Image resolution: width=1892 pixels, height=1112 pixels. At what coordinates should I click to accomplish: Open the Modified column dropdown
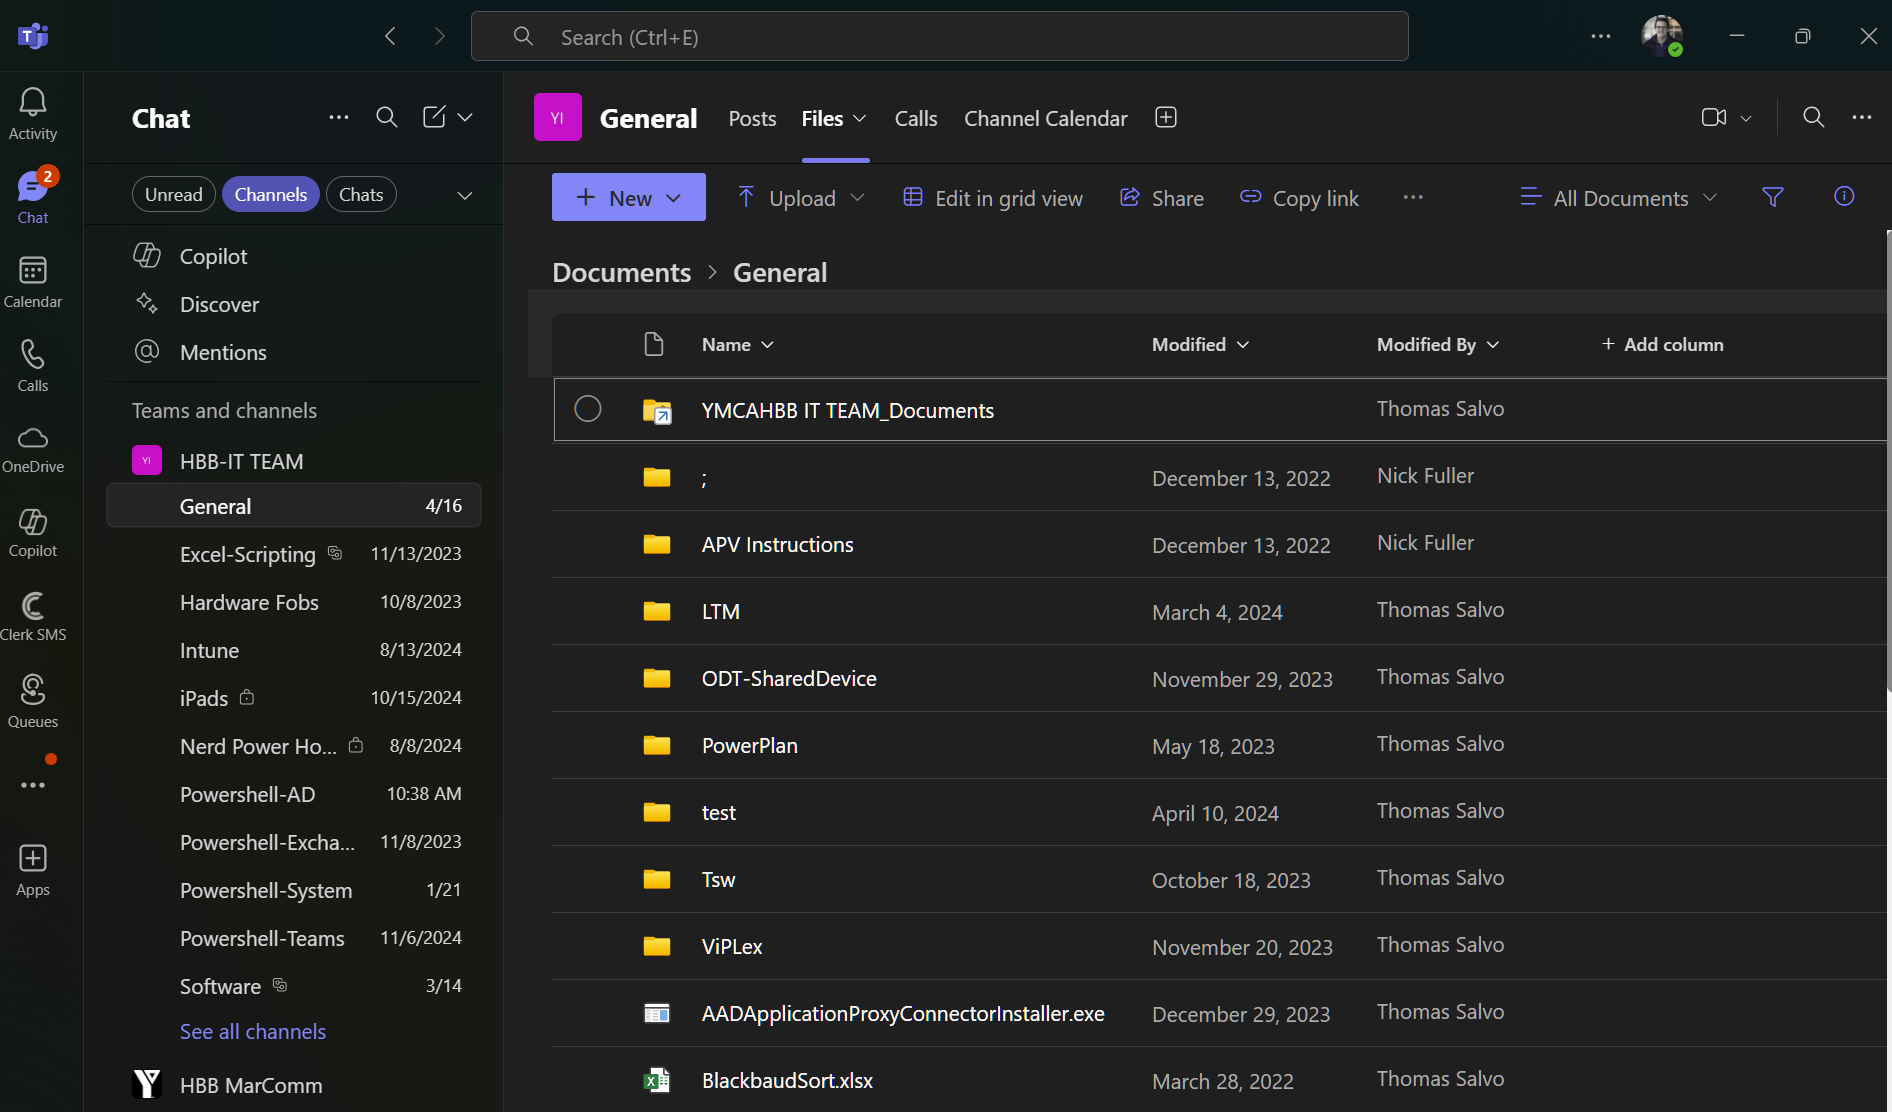point(1200,344)
